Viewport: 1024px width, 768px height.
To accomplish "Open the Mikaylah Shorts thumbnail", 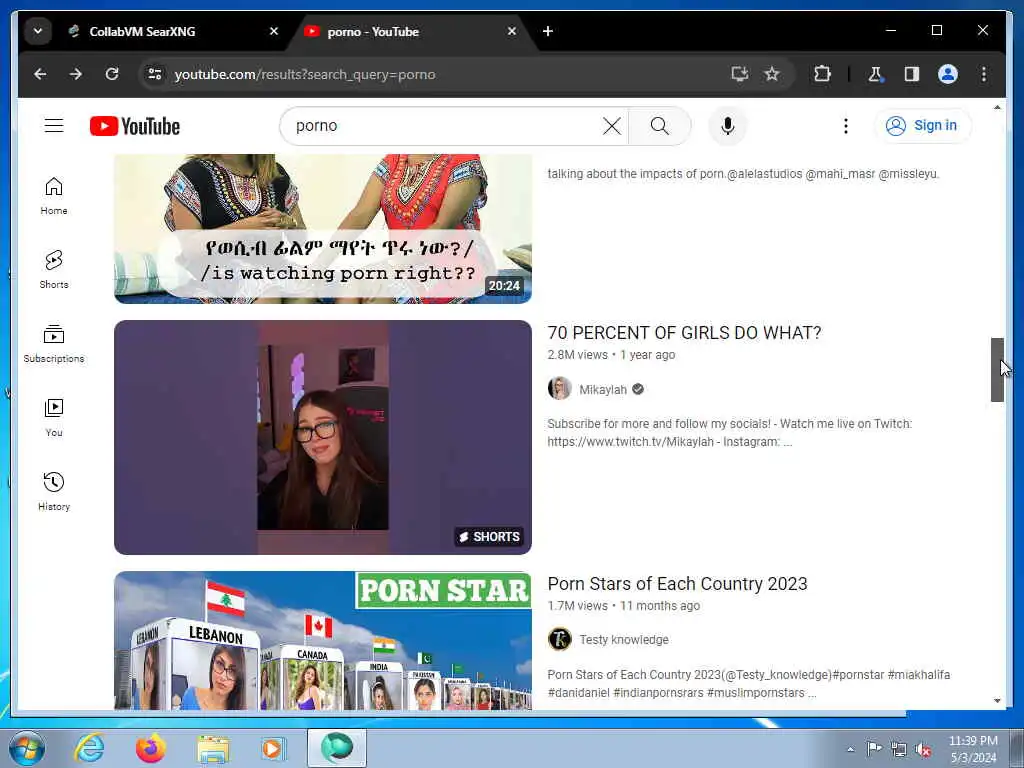I will click(x=323, y=437).
